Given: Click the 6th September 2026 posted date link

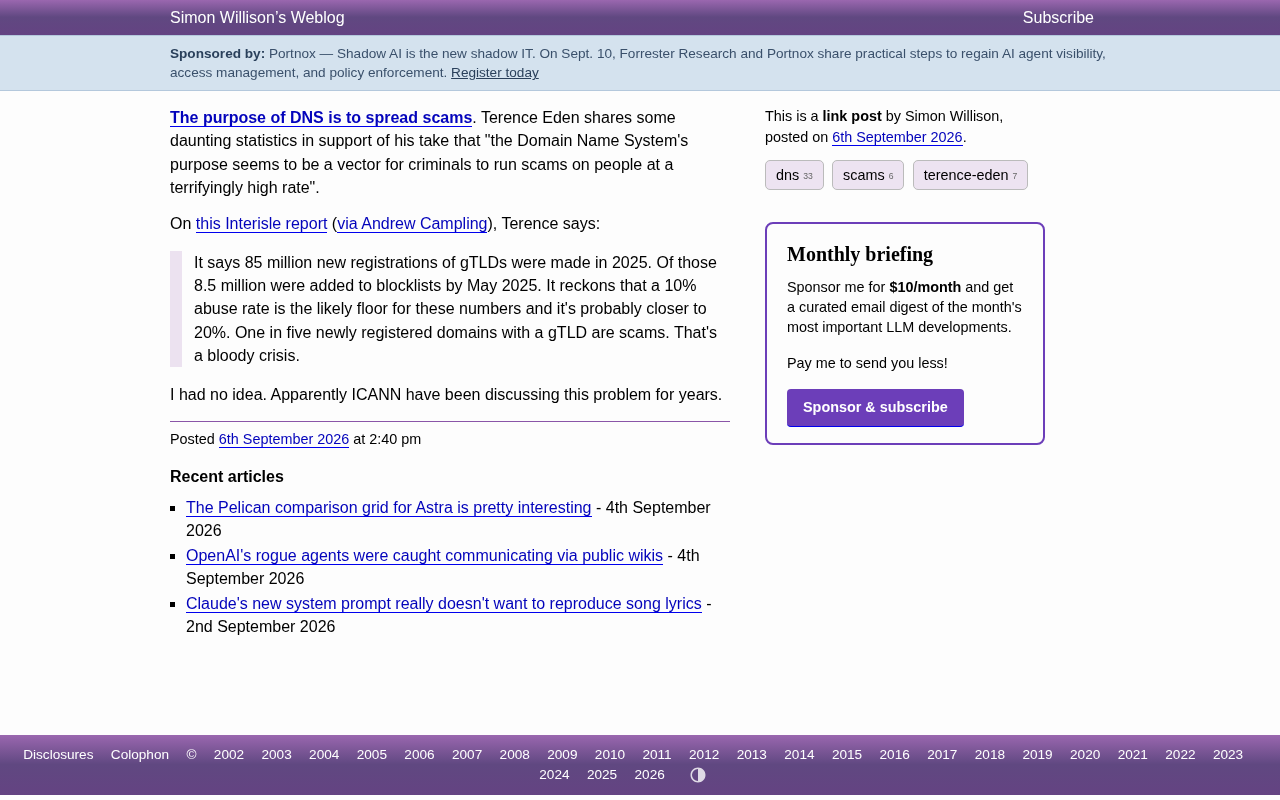Looking at the screenshot, I should (x=284, y=439).
